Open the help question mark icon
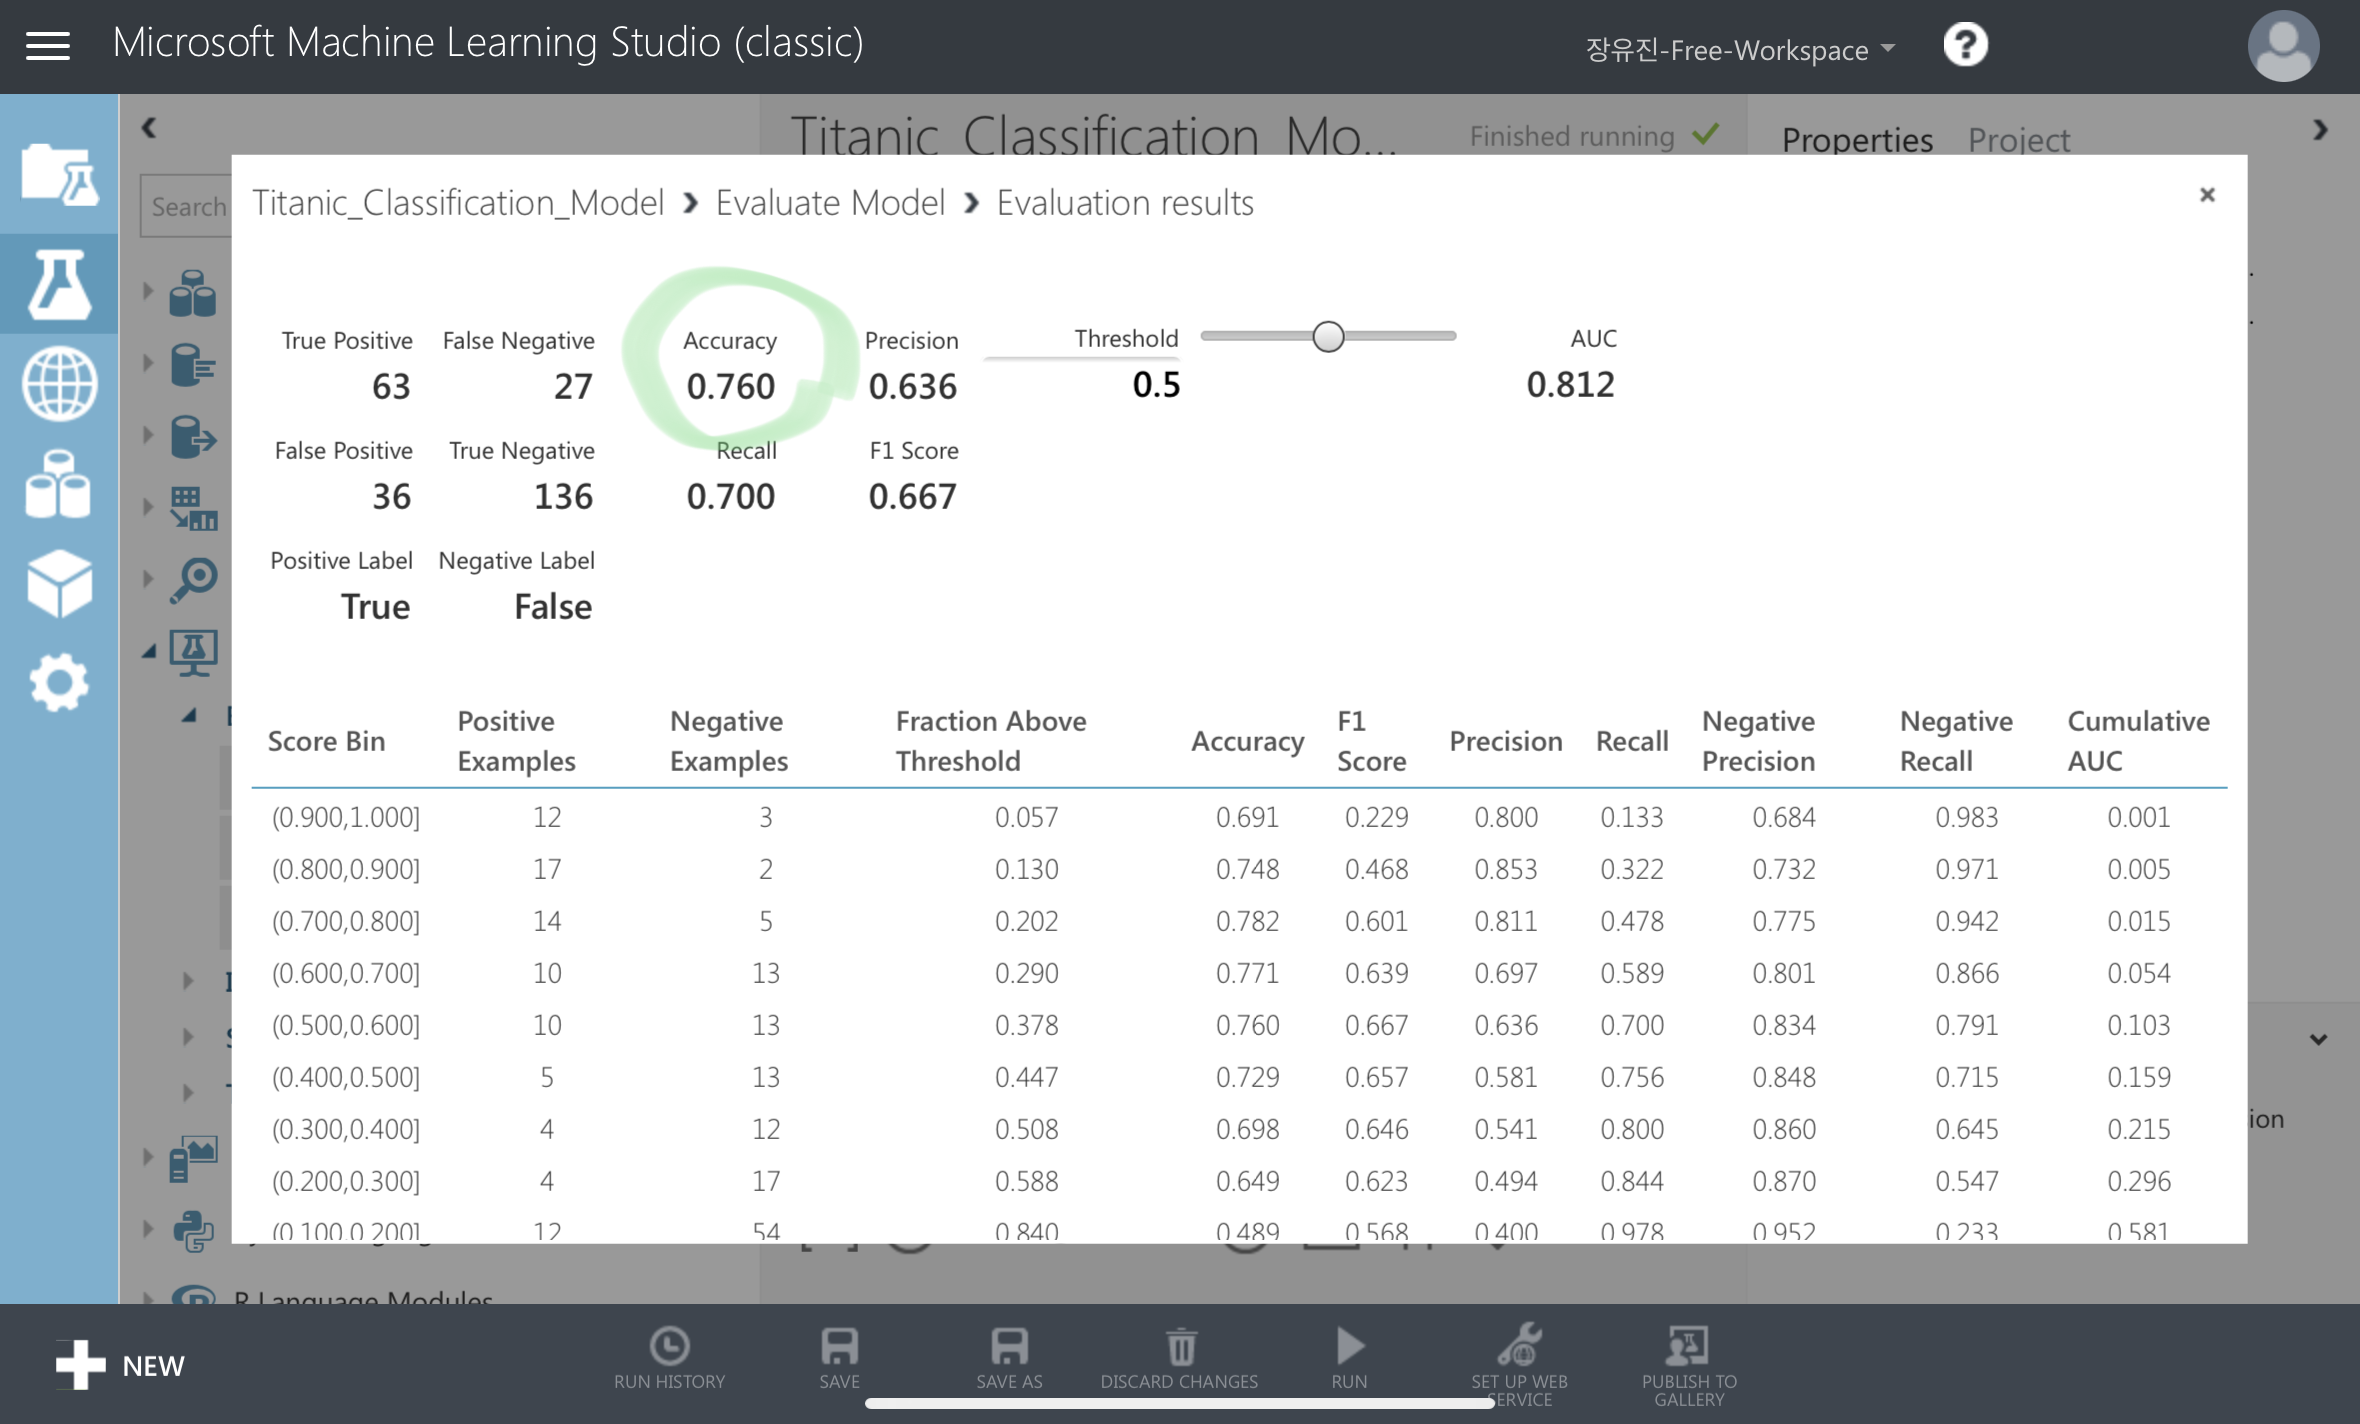 [1965, 45]
